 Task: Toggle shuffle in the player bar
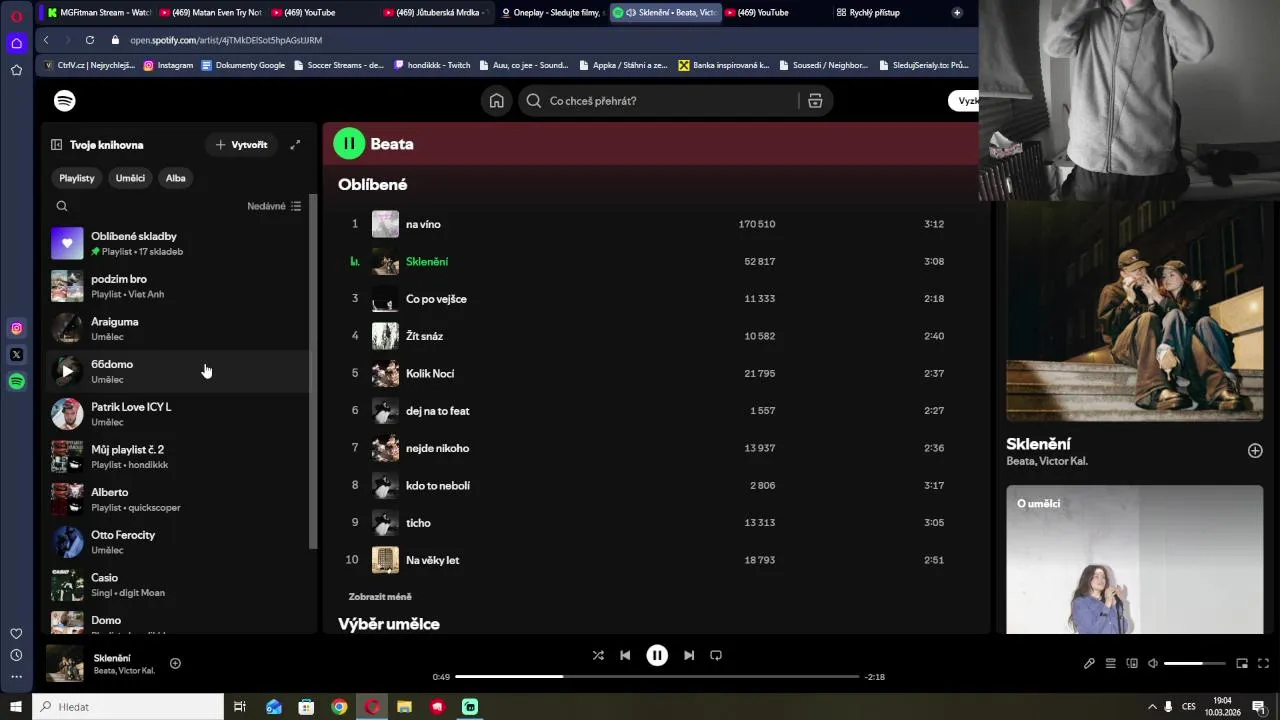[x=598, y=655]
